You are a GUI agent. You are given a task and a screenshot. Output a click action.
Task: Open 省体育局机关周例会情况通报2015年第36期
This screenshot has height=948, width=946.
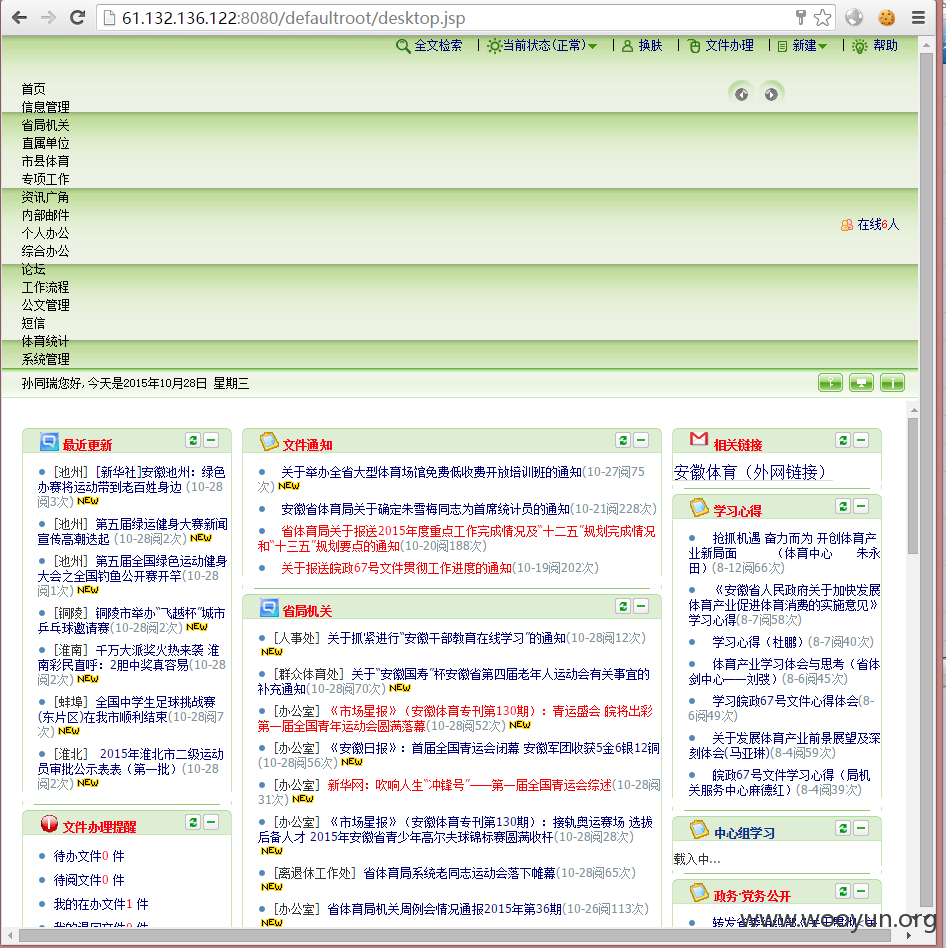(444, 909)
